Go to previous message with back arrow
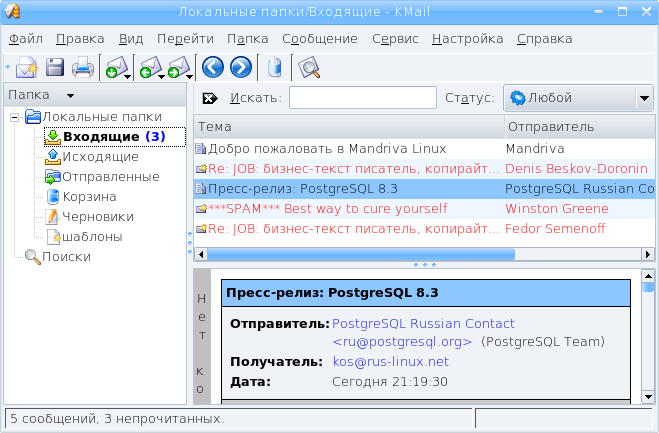The image size is (659, 433). (213, 67)
